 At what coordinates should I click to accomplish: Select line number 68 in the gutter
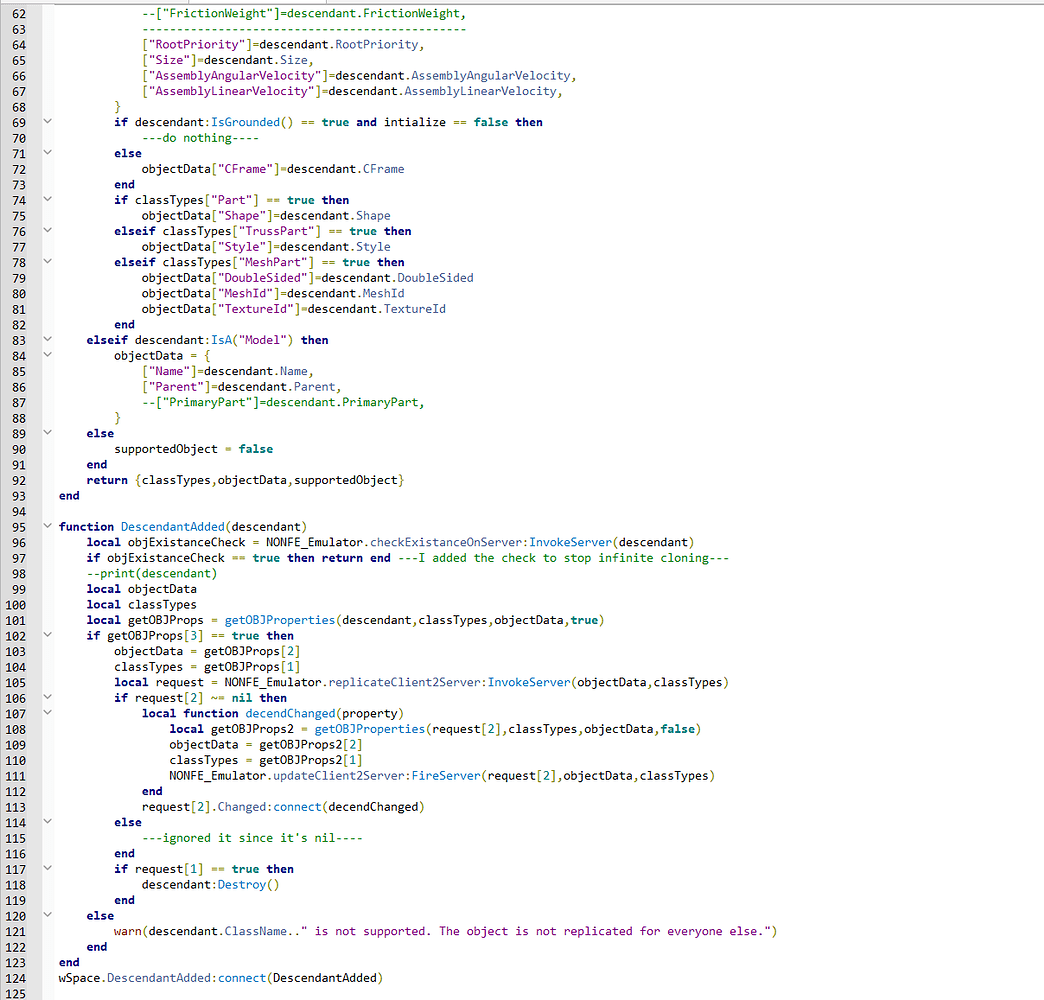19,107
